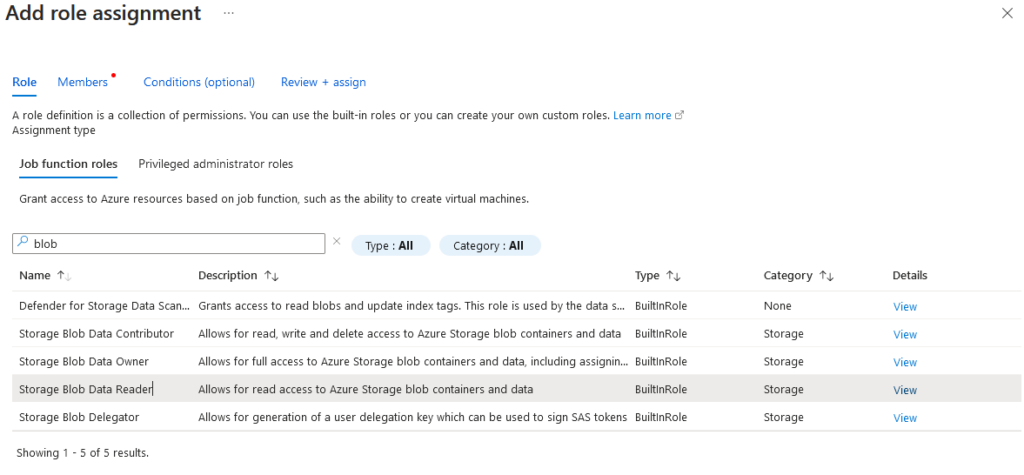Clear the blob search text with X icon
Screen dimensions: 1024x475
pos(336,242)
